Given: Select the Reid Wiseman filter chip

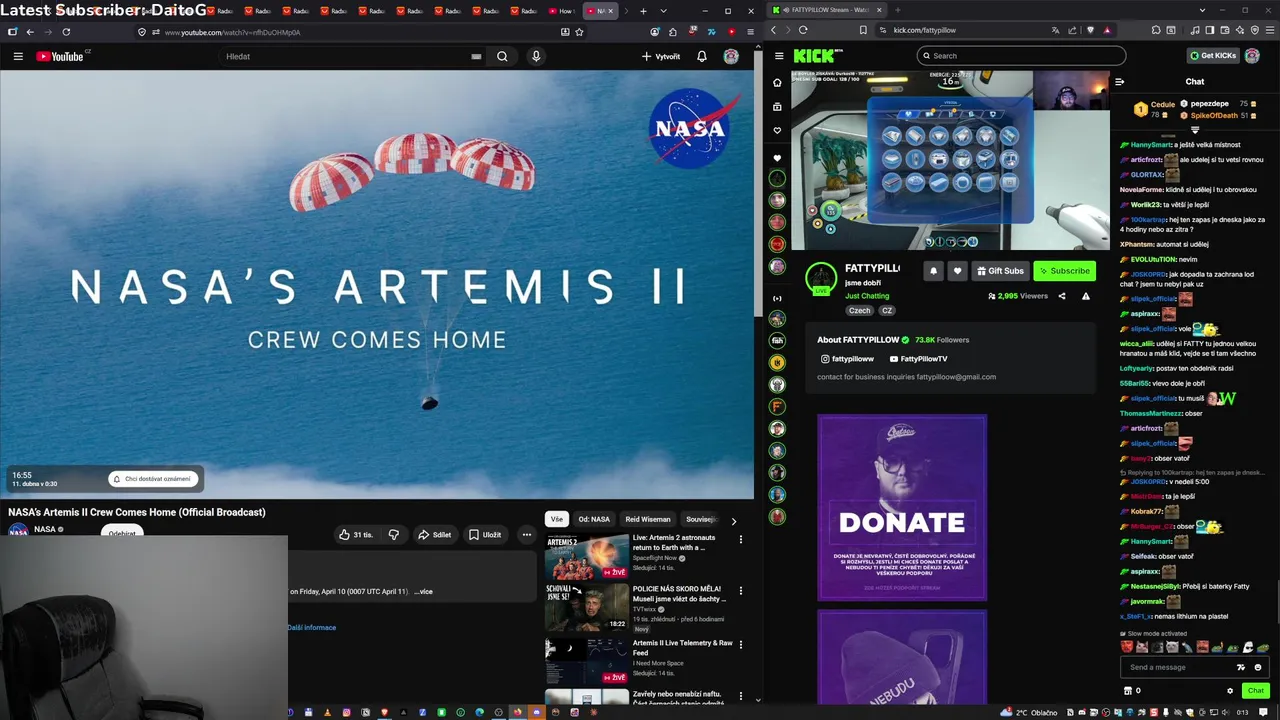Looking at the screenshot, I should tap(648, 519).
